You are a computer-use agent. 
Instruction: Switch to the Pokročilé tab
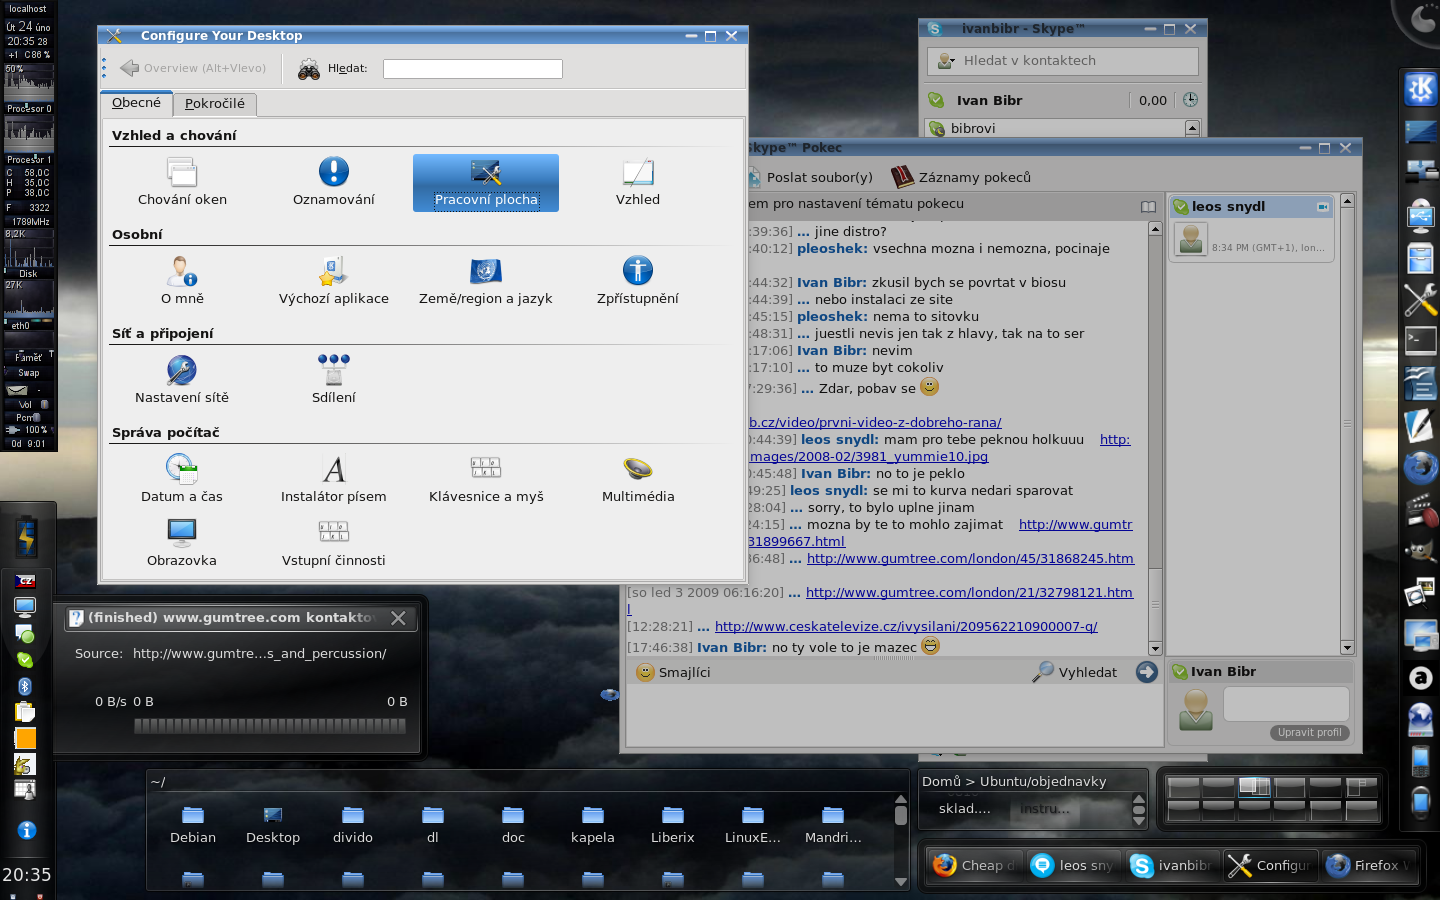(215, 104)
